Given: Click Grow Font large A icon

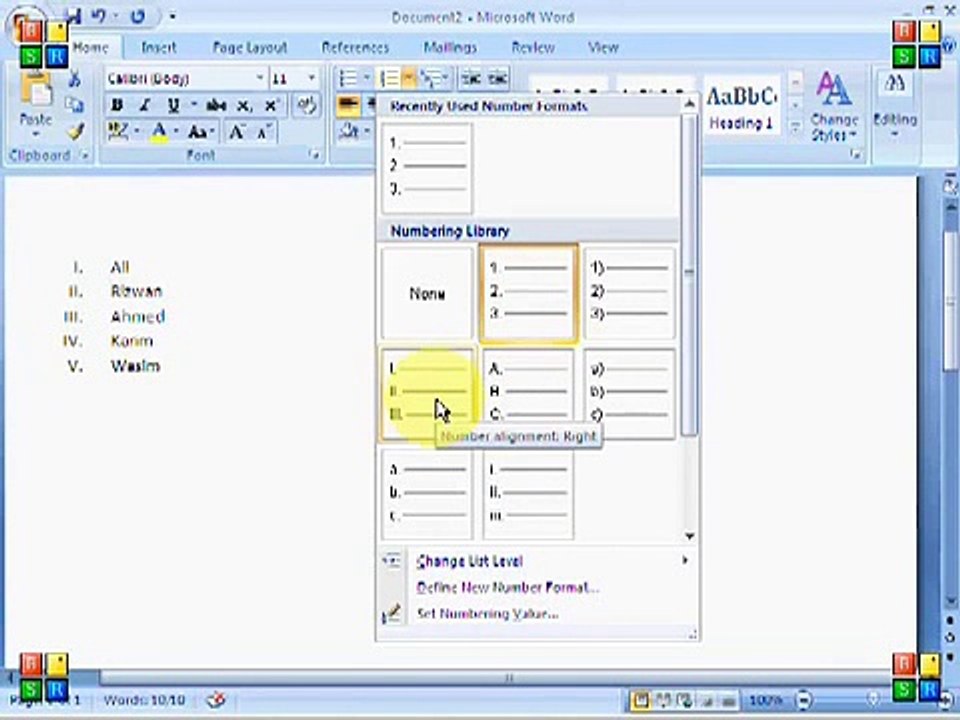Looking at the screenshot, I should click(236, 132).
